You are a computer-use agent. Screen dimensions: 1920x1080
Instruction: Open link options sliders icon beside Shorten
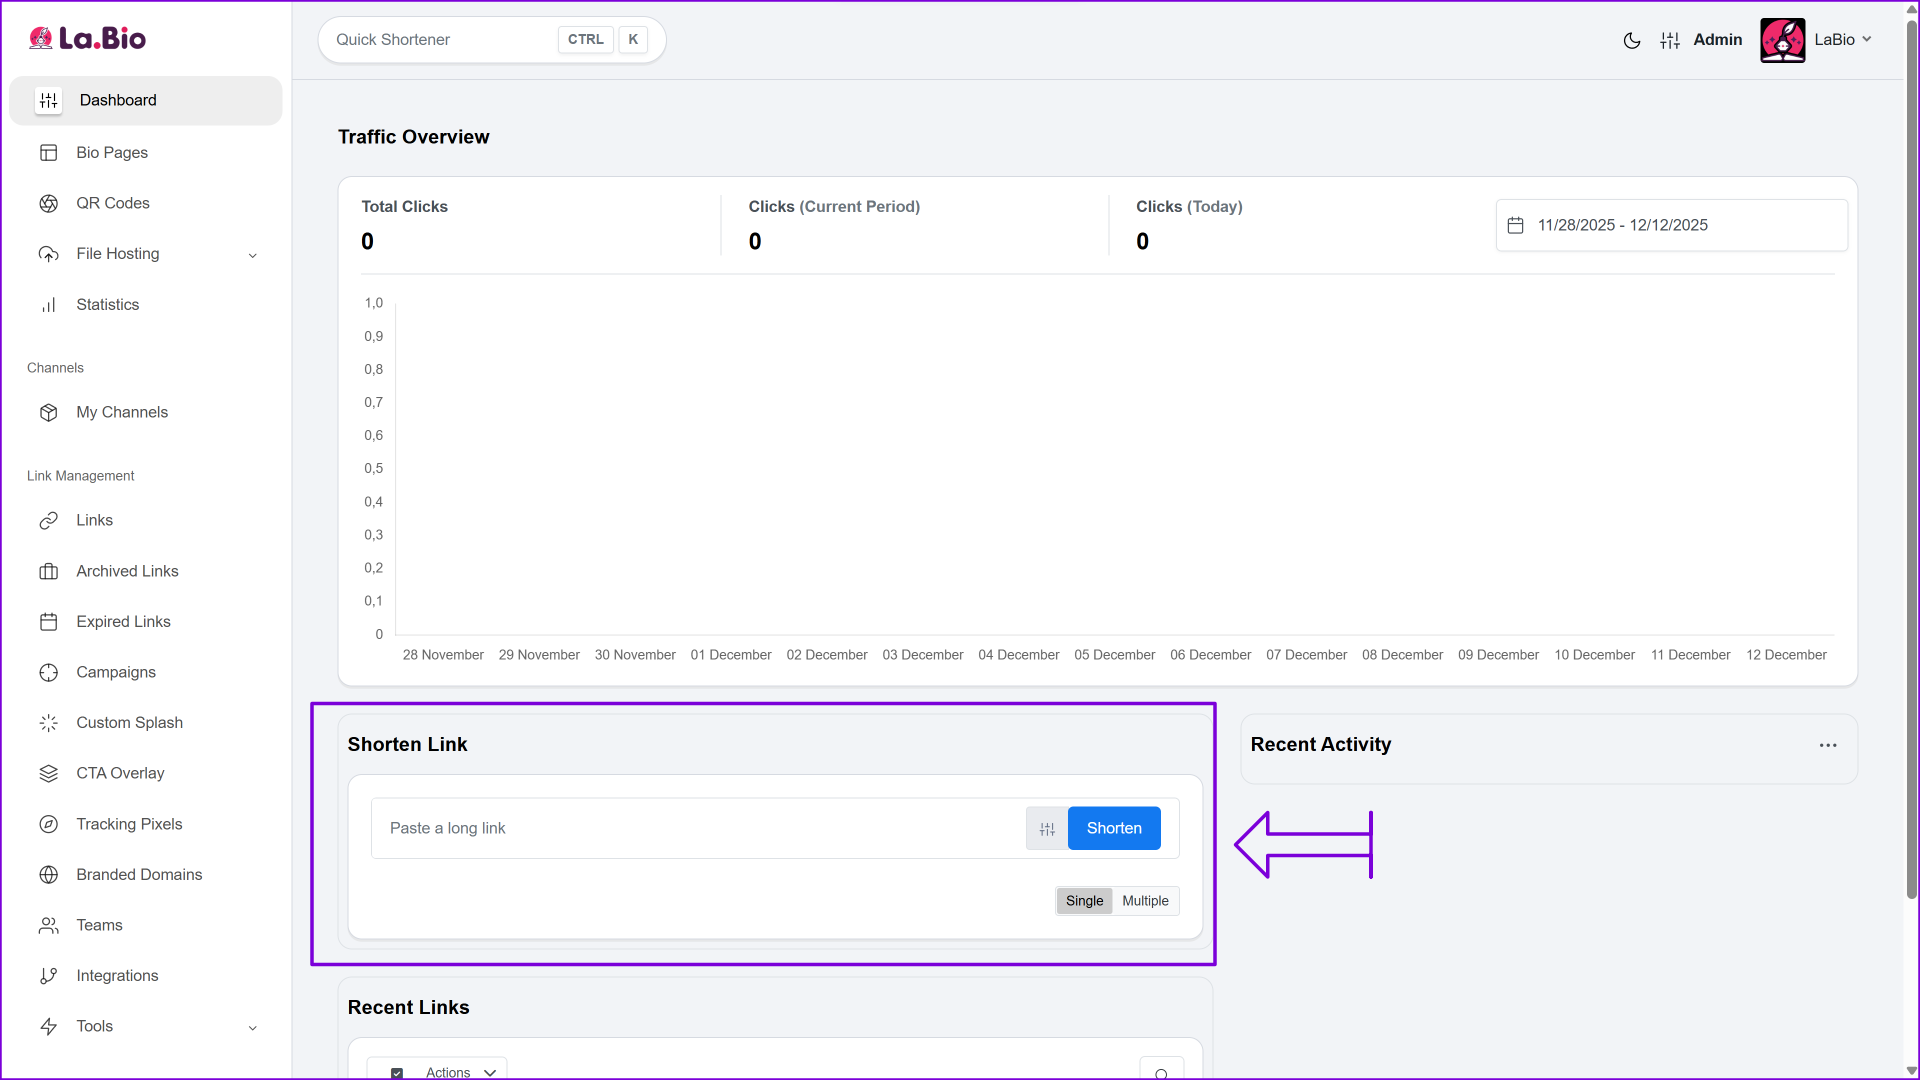tap(1047, 829)
